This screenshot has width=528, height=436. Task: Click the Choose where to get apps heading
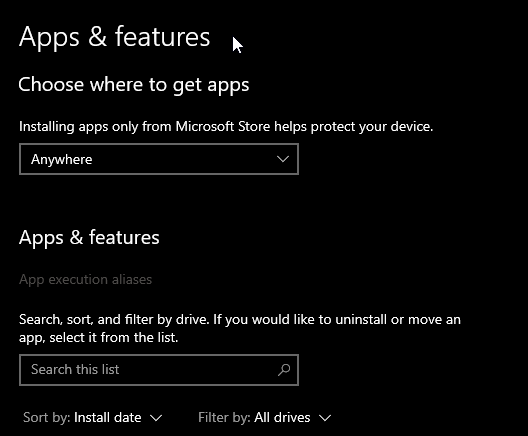(x=134, y=85)
